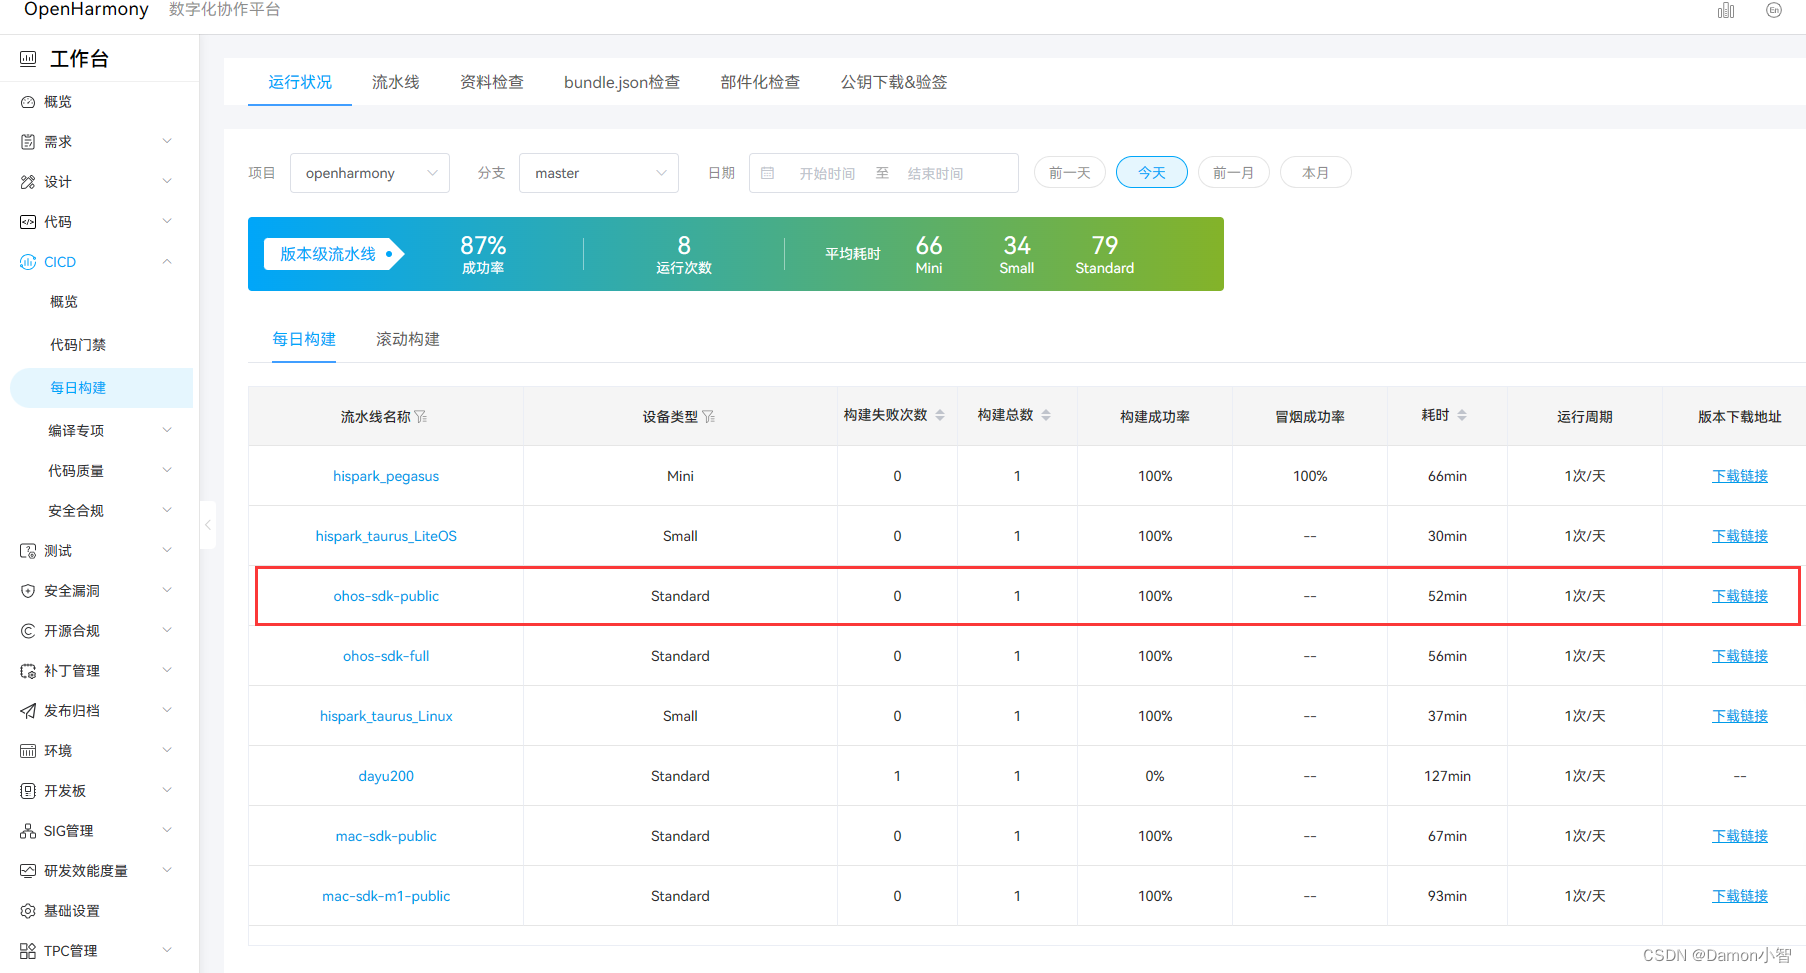Viewport: 1806px width, 973px height.
Task: Open the ohos-sdk-full pipeline link
Action: coord(386,656)
